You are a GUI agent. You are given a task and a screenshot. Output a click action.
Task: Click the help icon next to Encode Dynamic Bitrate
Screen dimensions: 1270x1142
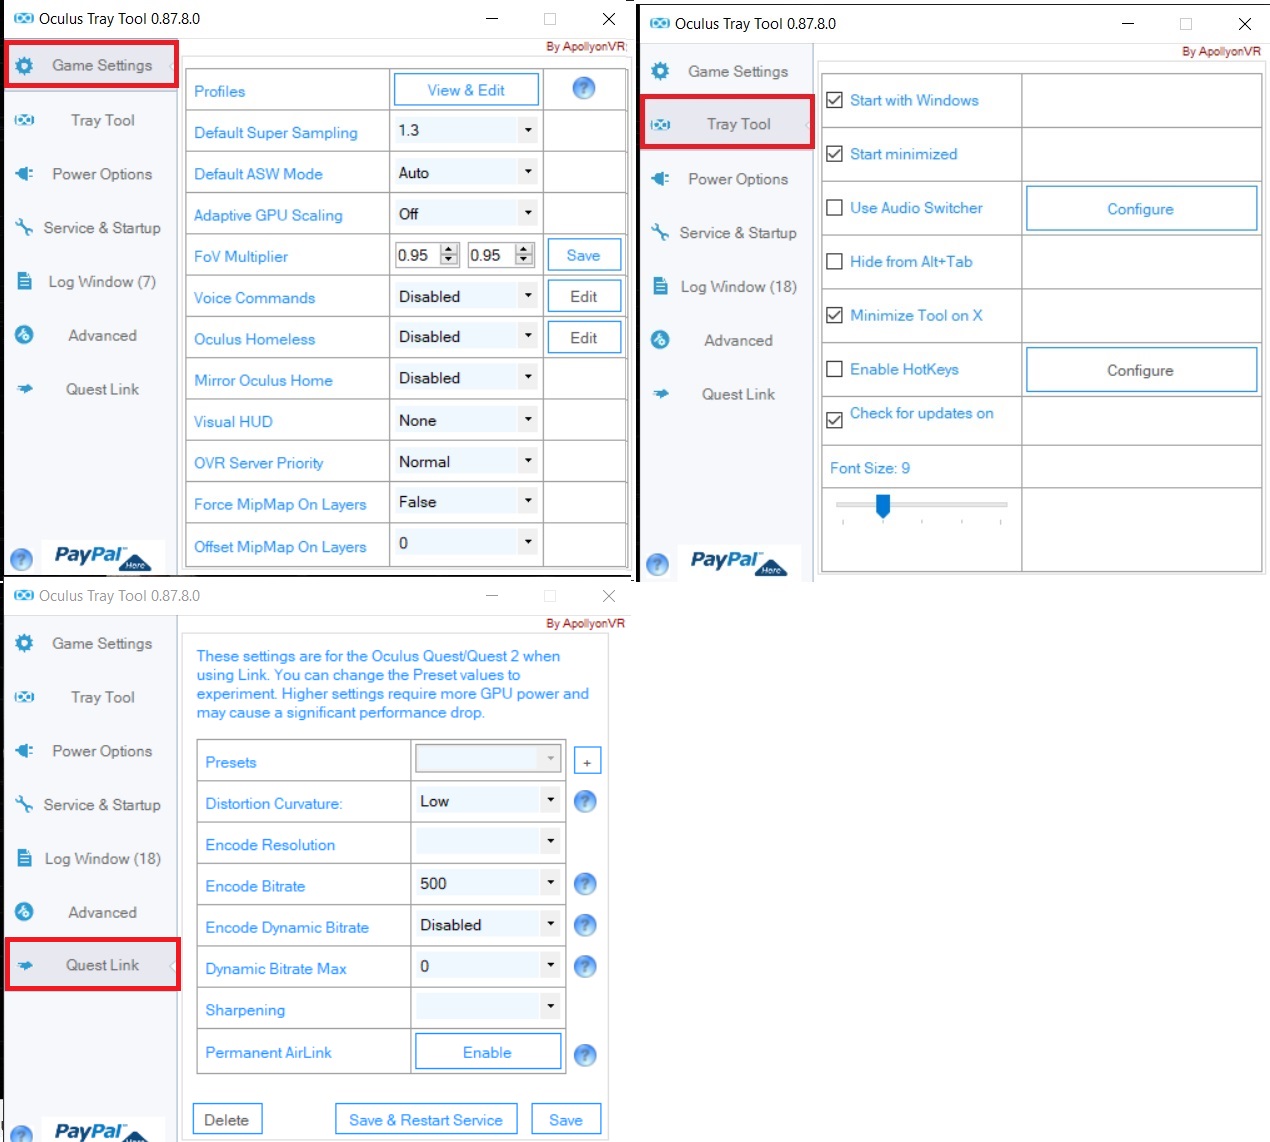(585, 925)
